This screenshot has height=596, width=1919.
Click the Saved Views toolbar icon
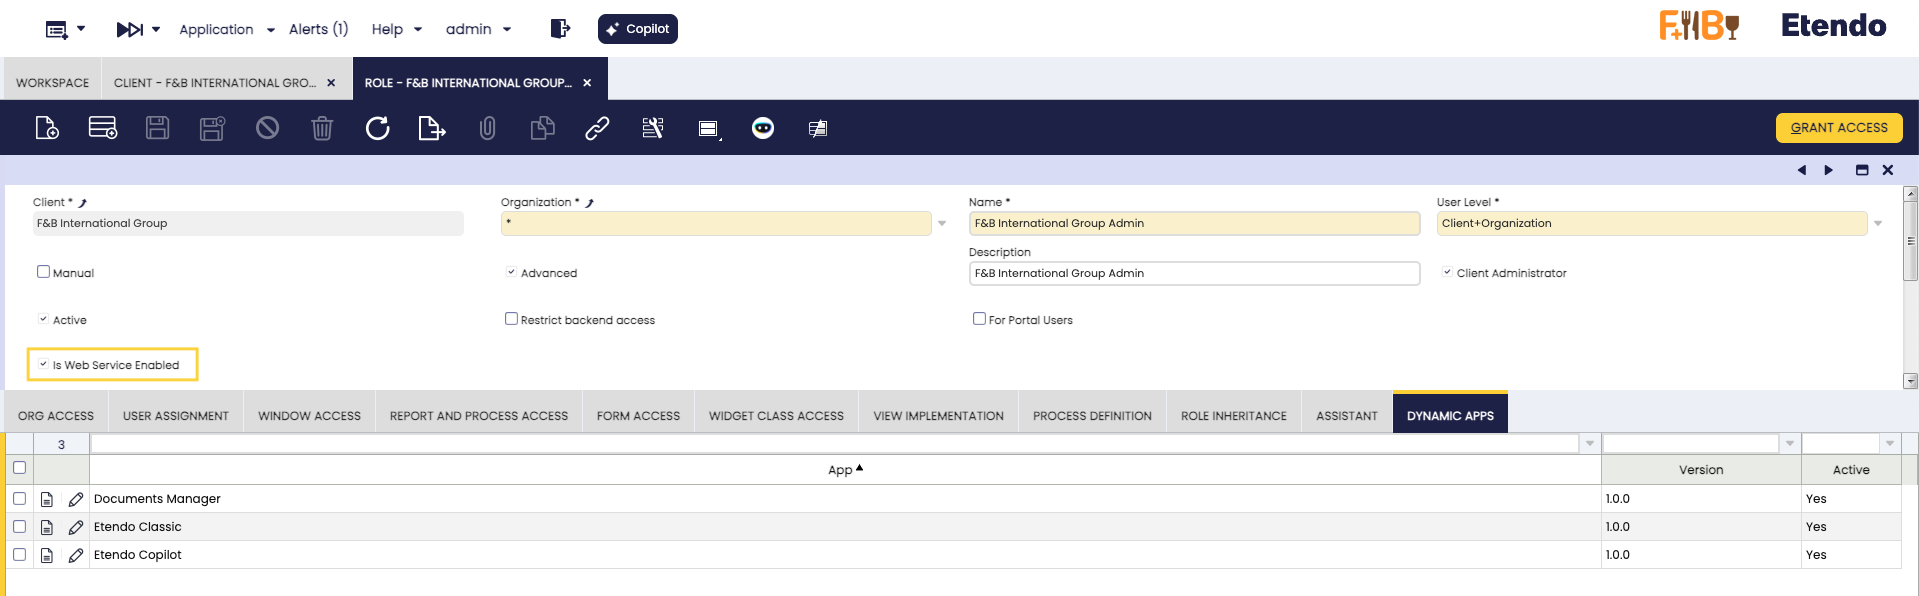[x=709, y=128]
